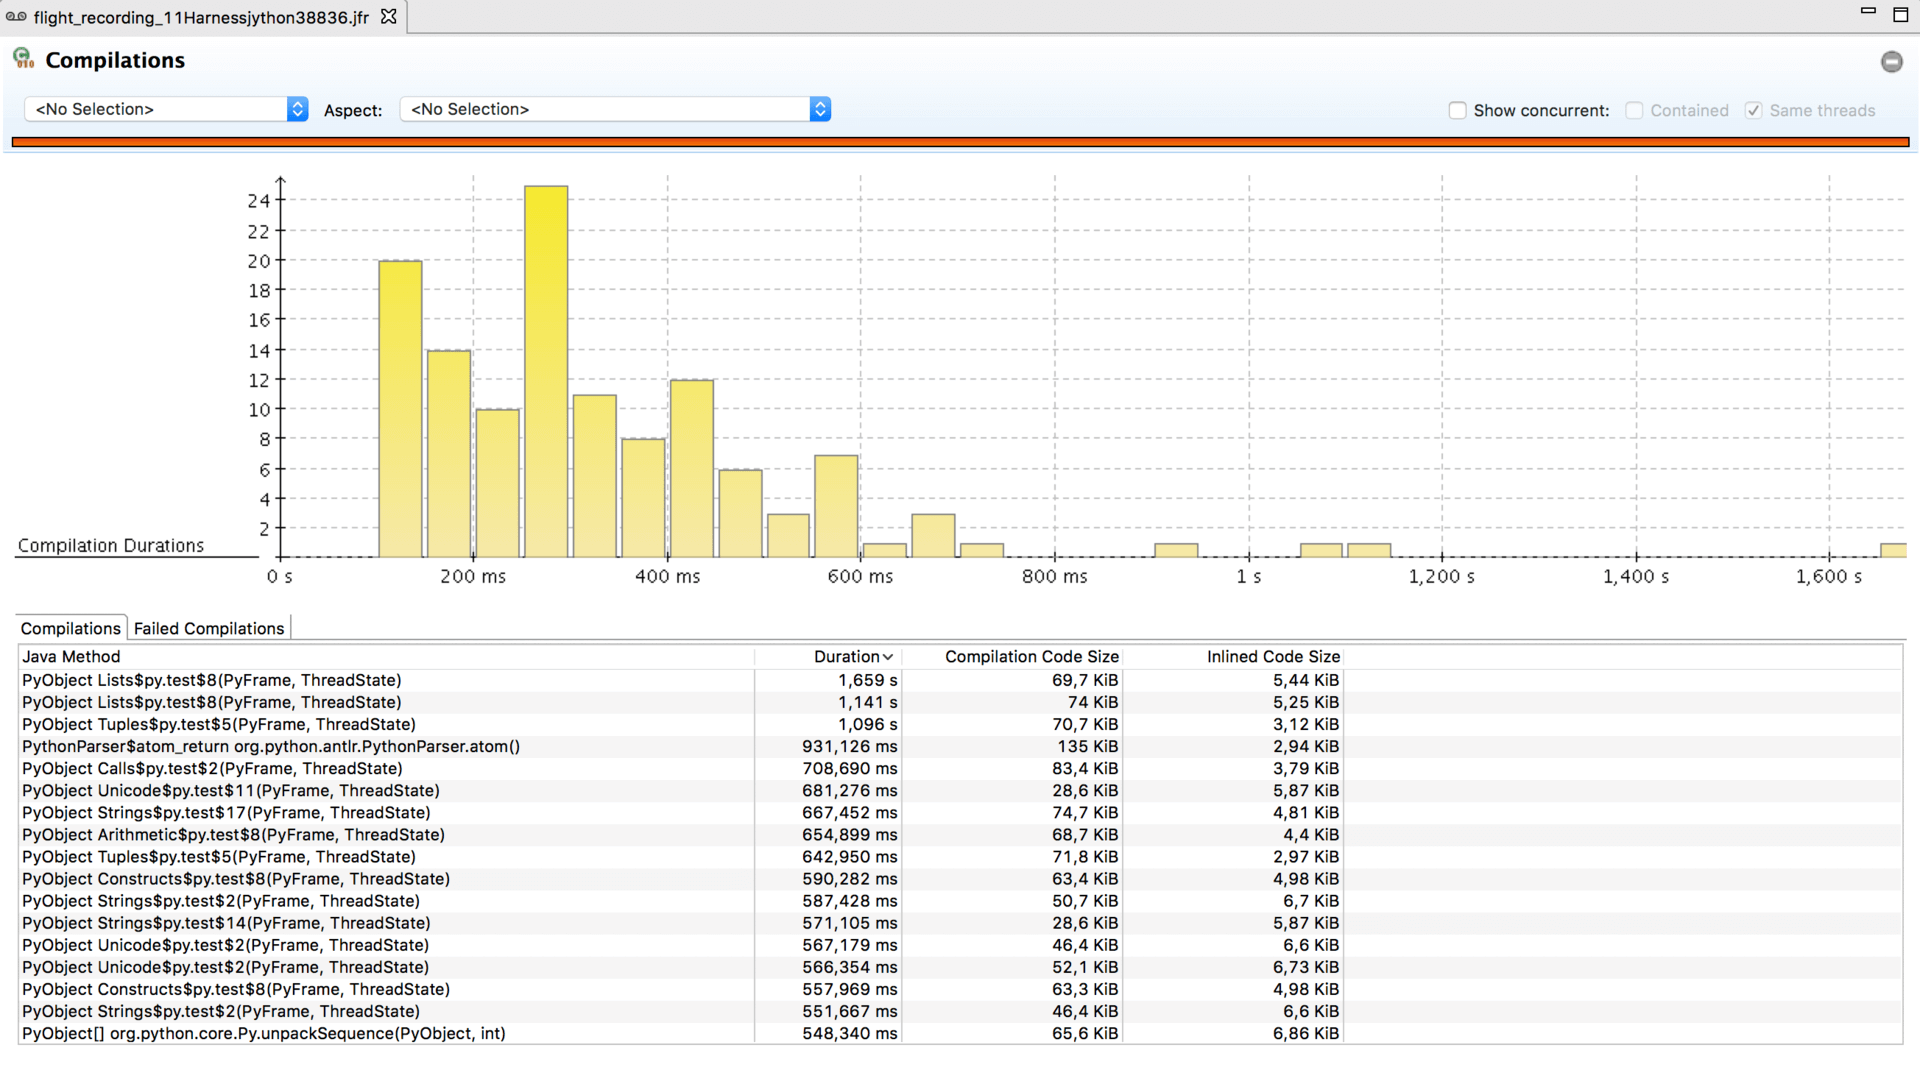Select the Compilations tab
Viewport: 1920px width, 1070px height.
tap(70, 628)
